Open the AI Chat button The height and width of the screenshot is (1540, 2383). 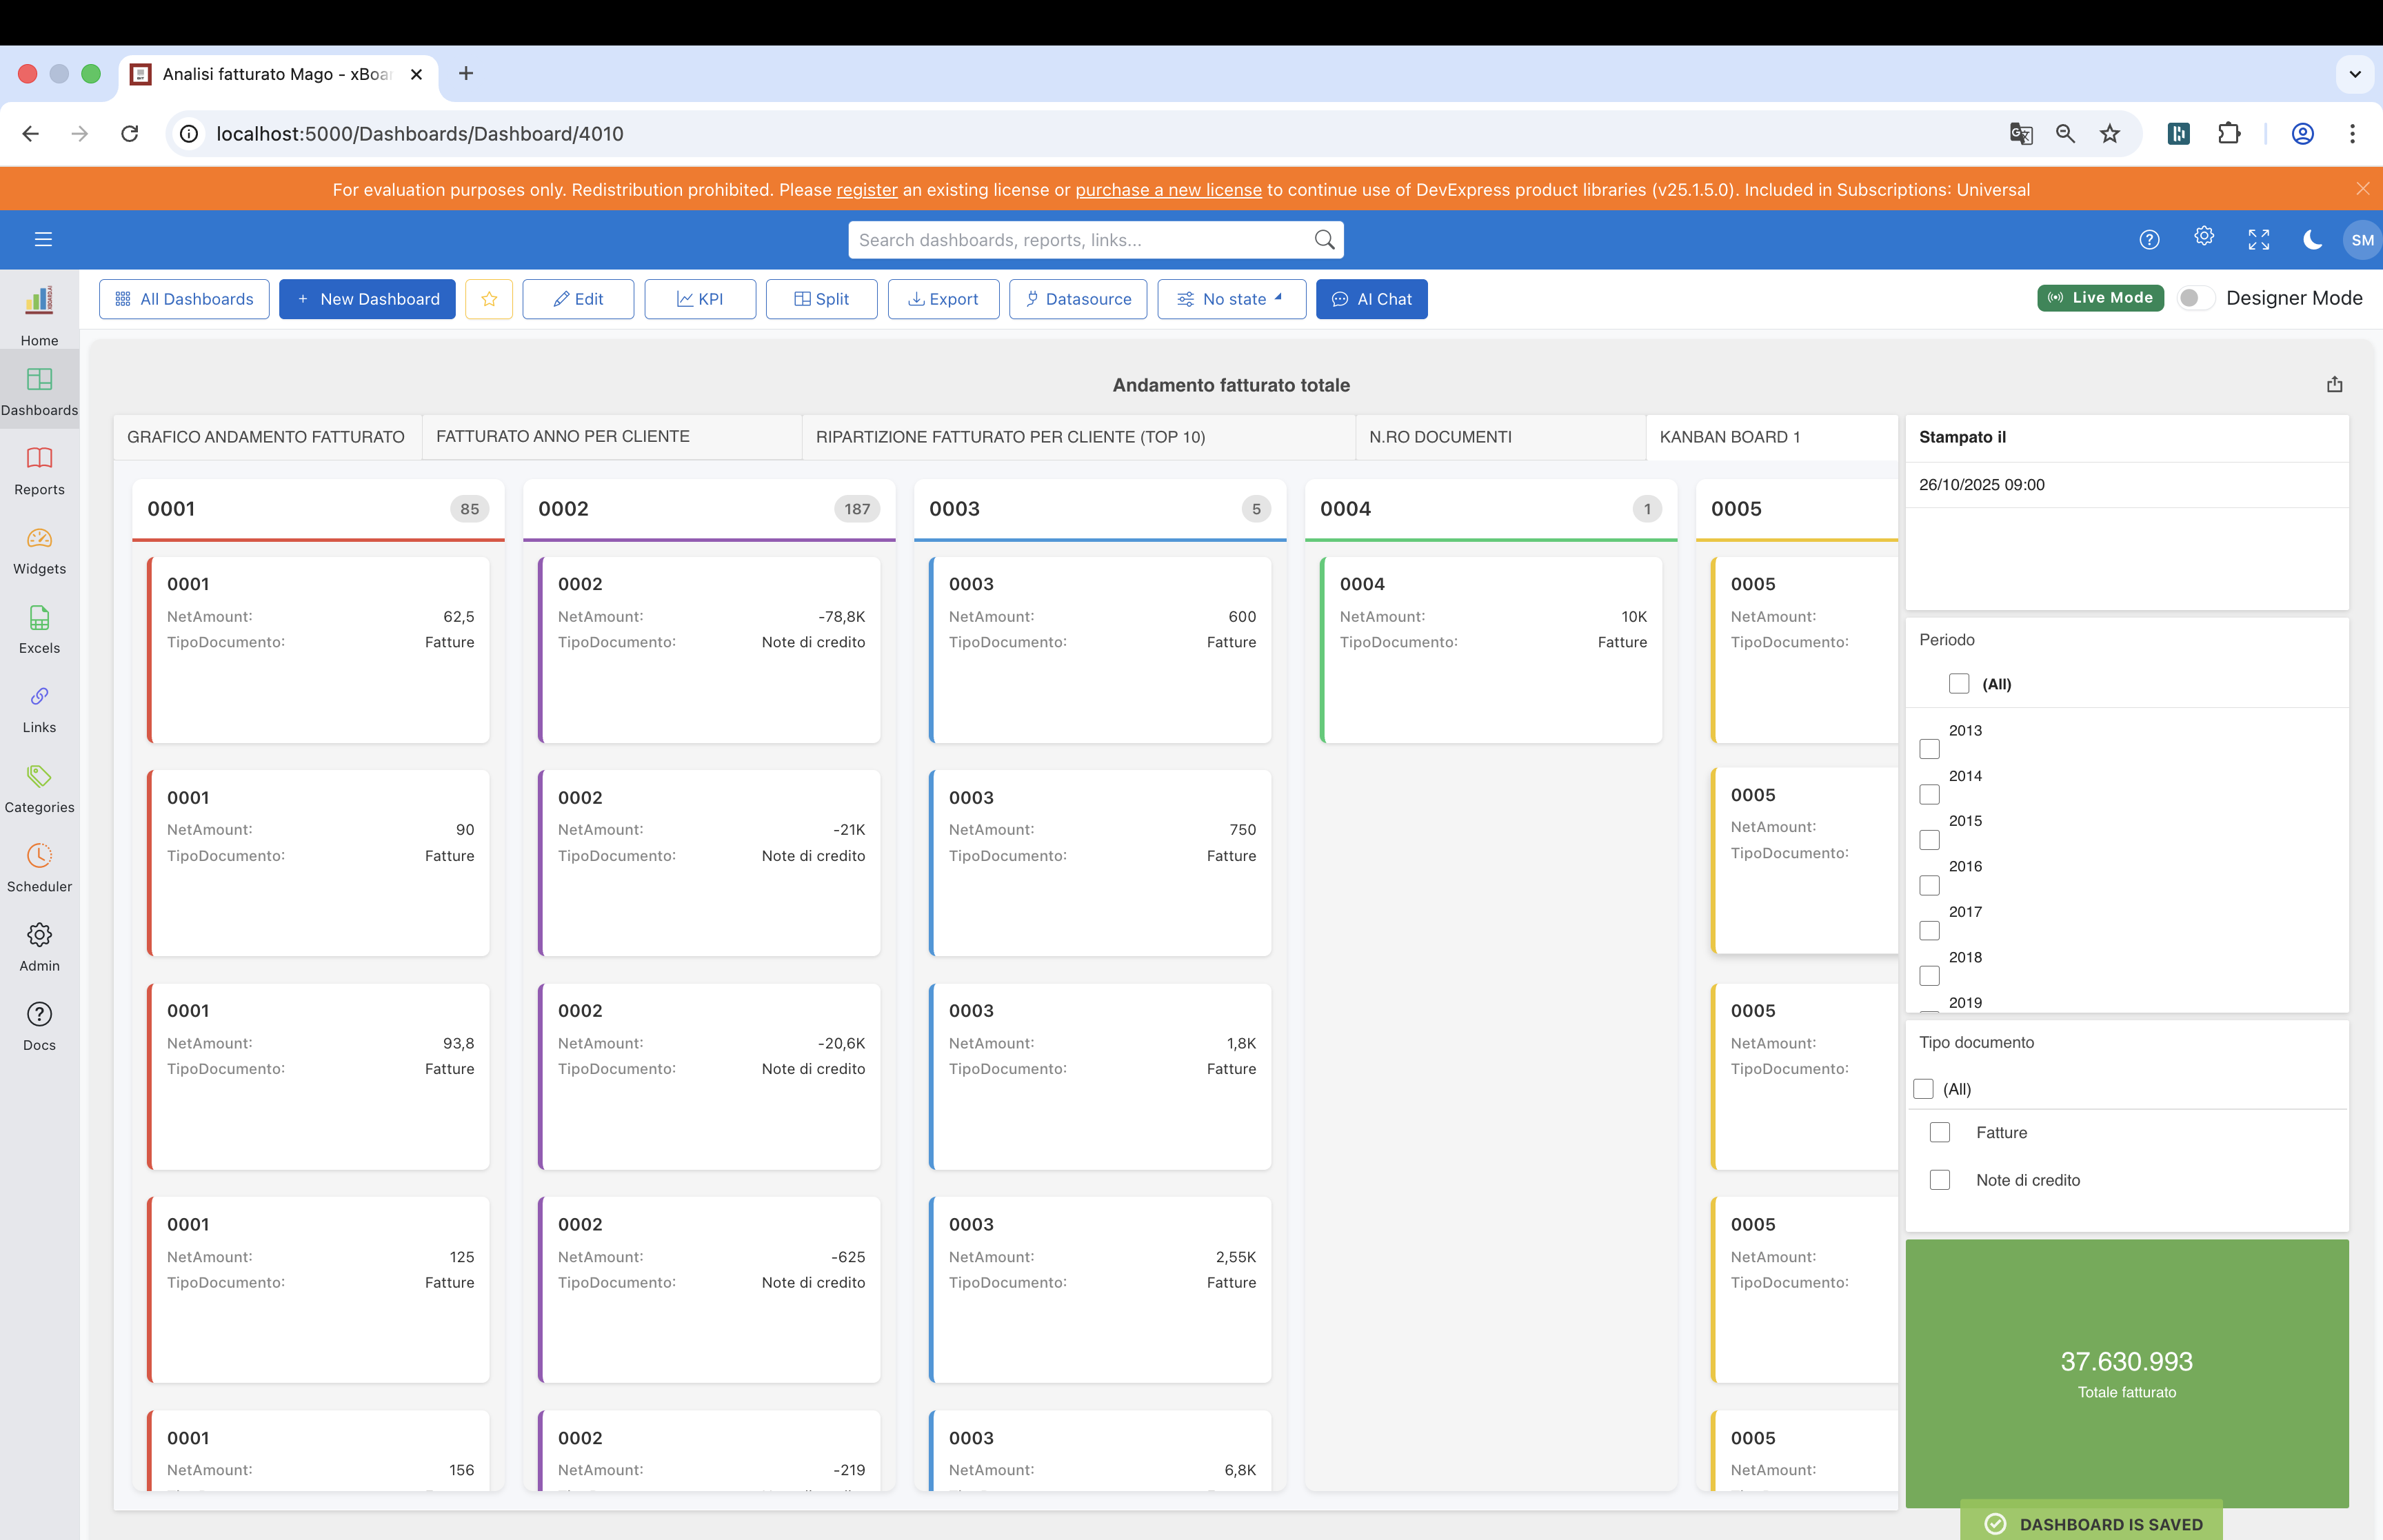[x=1371, y=299]
